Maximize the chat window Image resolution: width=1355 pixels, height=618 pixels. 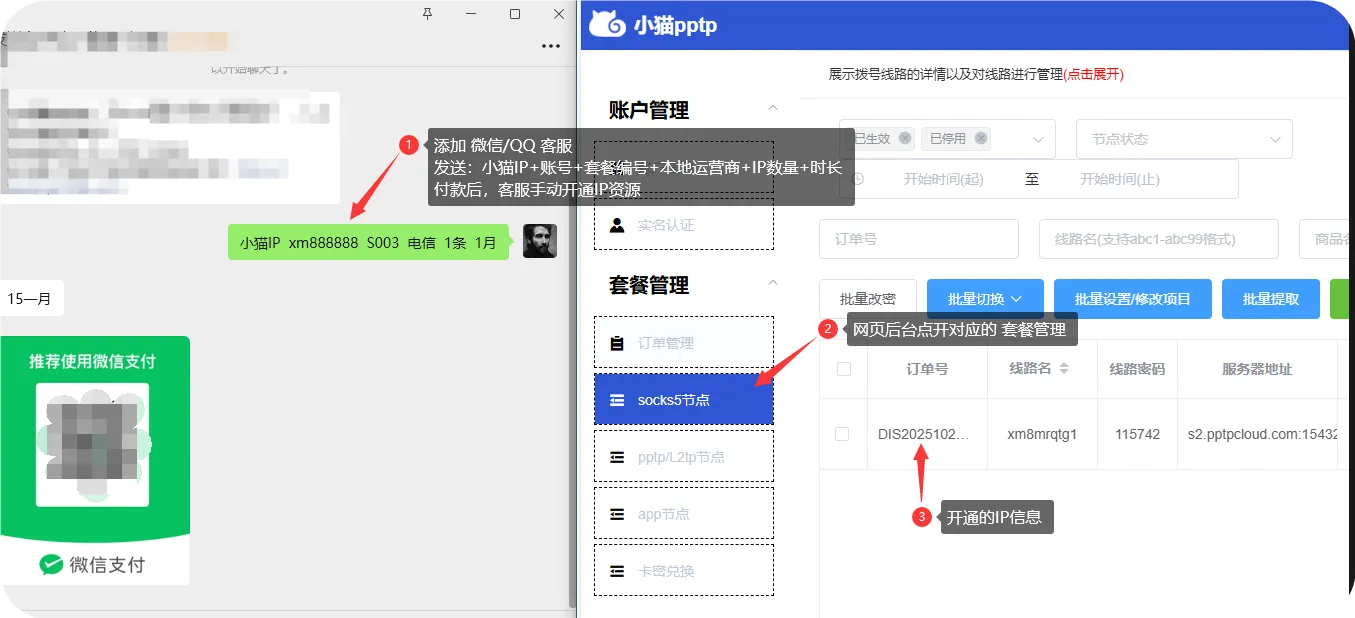point(515,14)
